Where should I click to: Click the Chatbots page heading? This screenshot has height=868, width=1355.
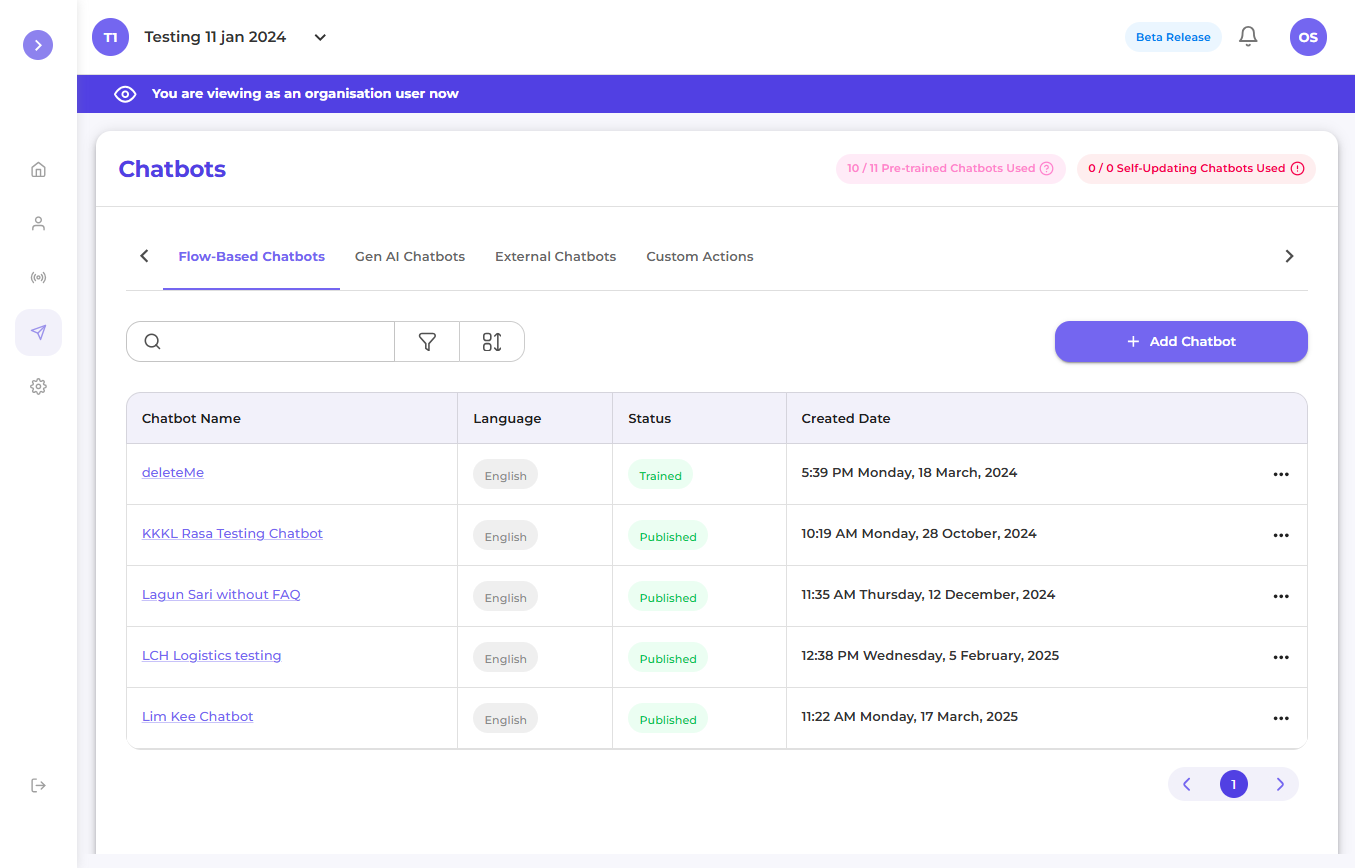(x=172, y=169)
